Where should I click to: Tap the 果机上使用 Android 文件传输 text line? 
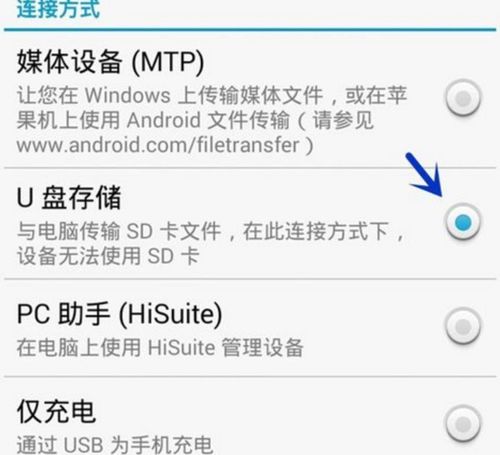coord(153,120)
